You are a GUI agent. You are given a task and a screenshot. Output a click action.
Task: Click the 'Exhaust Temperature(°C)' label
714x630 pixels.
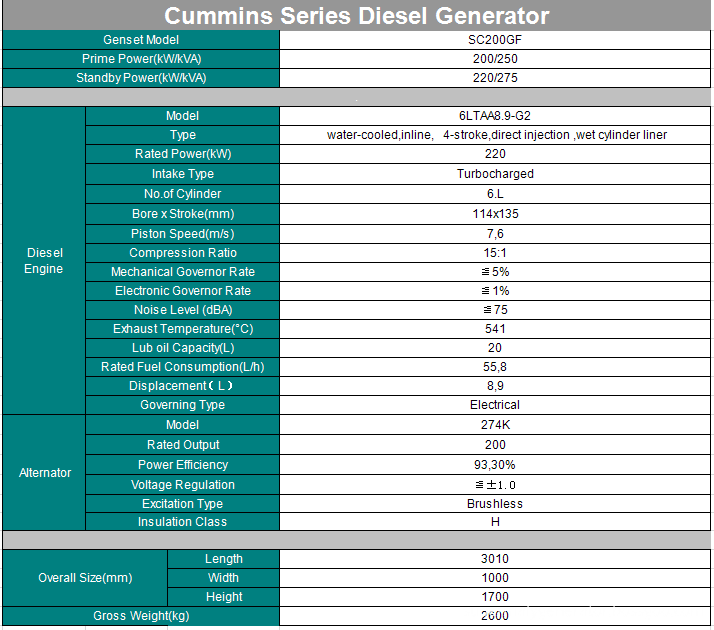pos(183,329)
